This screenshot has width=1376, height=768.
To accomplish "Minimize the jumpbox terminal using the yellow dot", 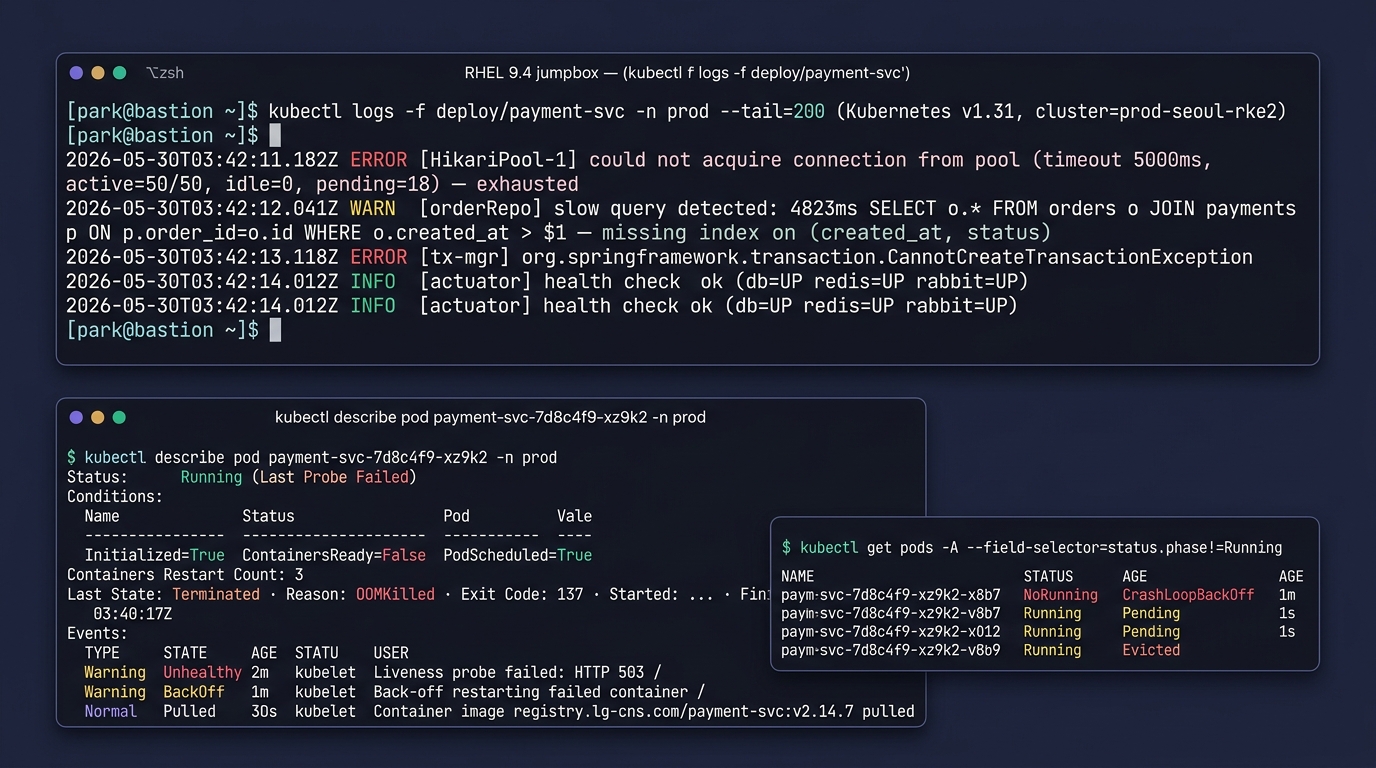I will point(98,73).
